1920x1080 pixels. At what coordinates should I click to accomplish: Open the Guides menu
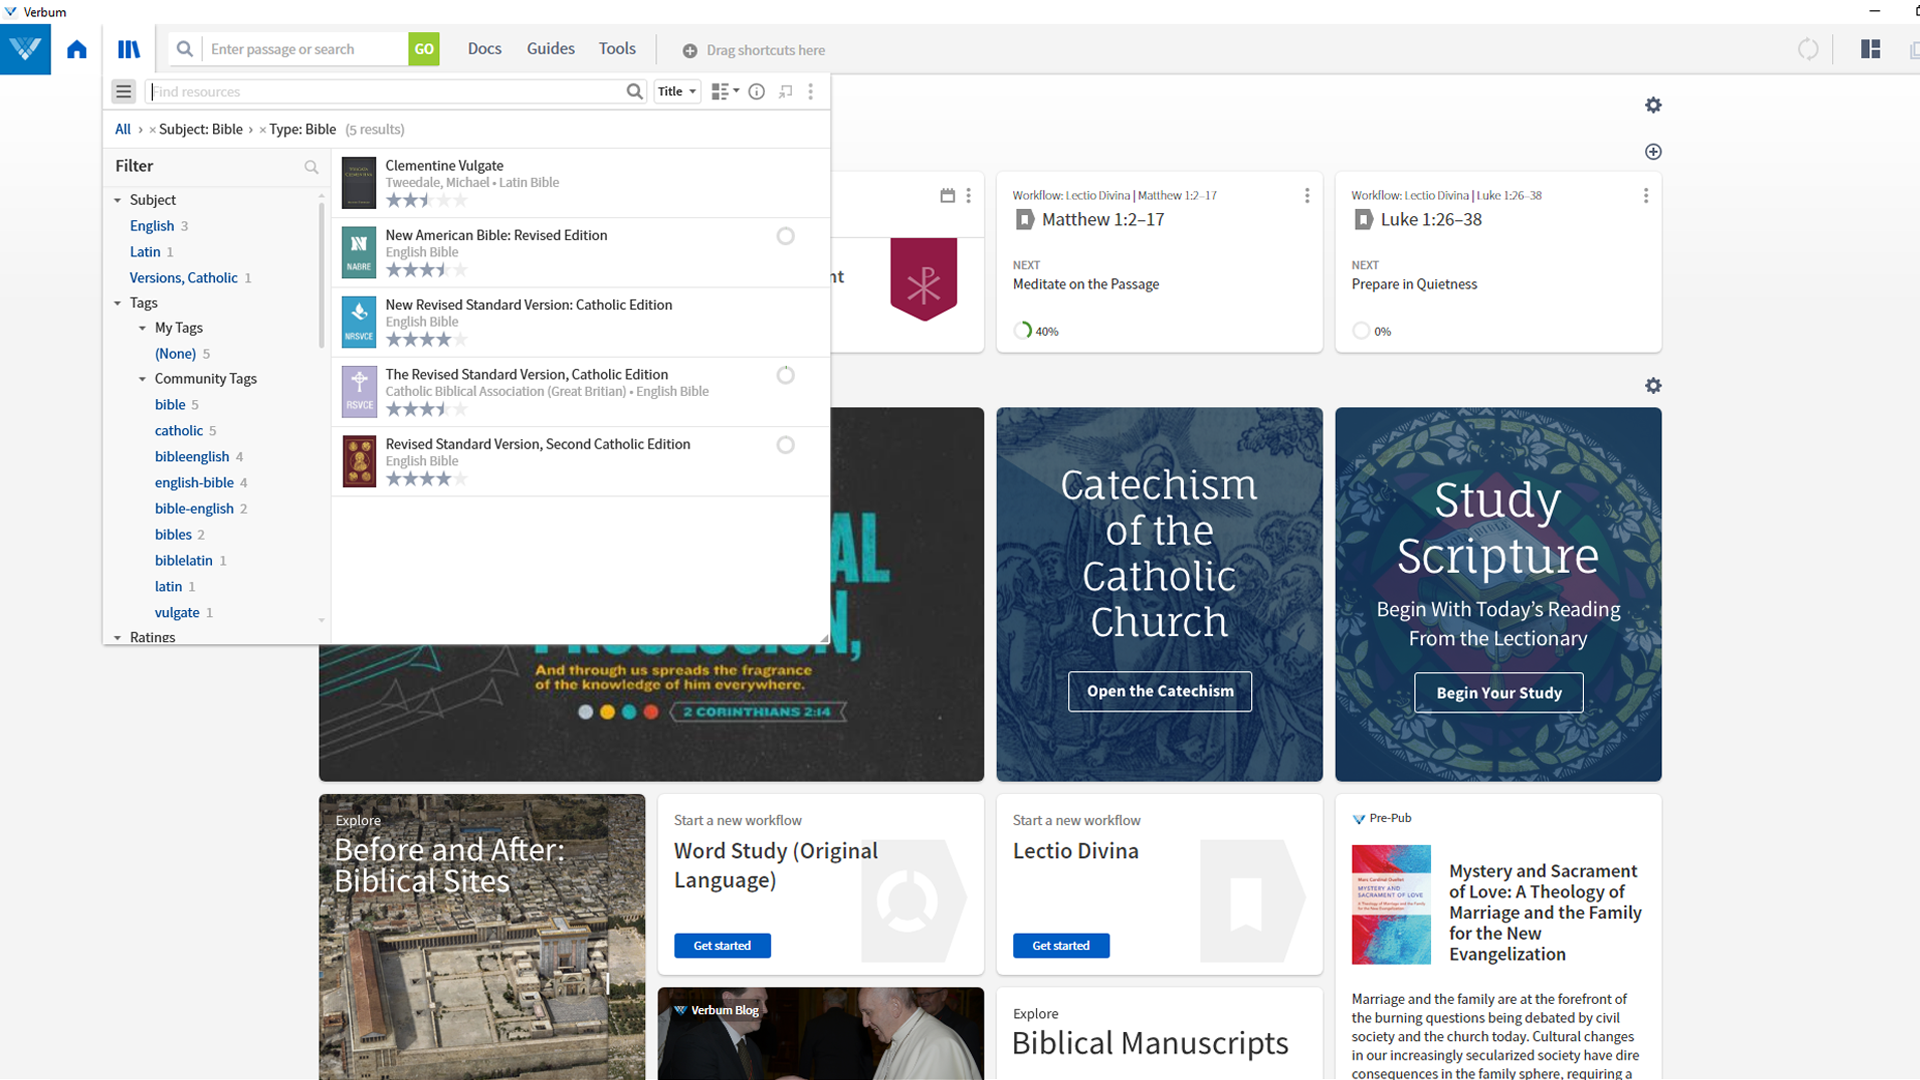[x=550, y=48]
